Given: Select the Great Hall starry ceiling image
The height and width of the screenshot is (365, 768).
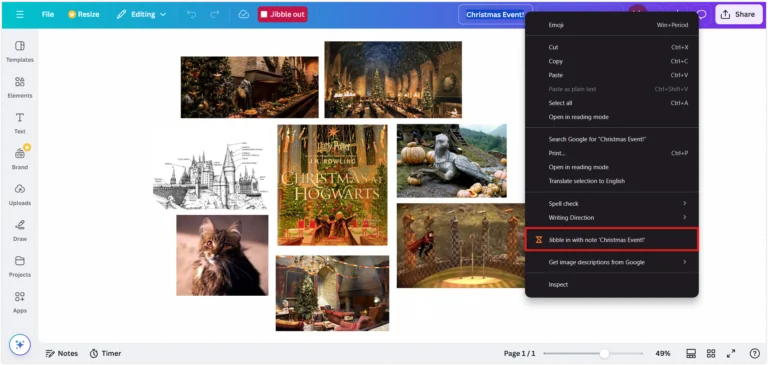Looking at the screenshot, I should (x=393, y=79).
